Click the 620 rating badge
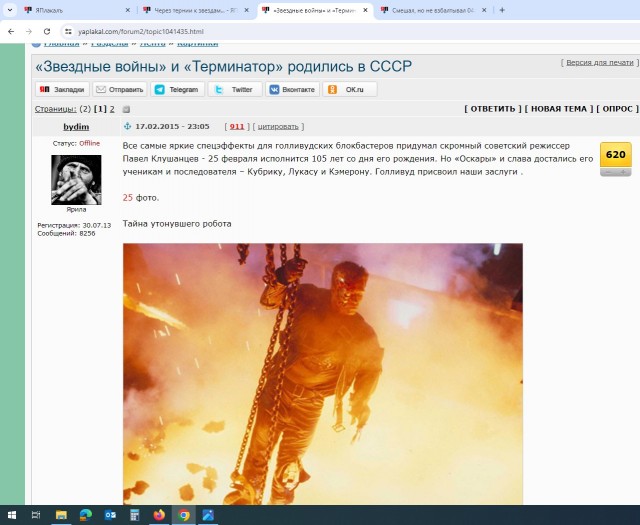Screen dimensions: 640x525 pyautogui.click(x=616, y=154)
